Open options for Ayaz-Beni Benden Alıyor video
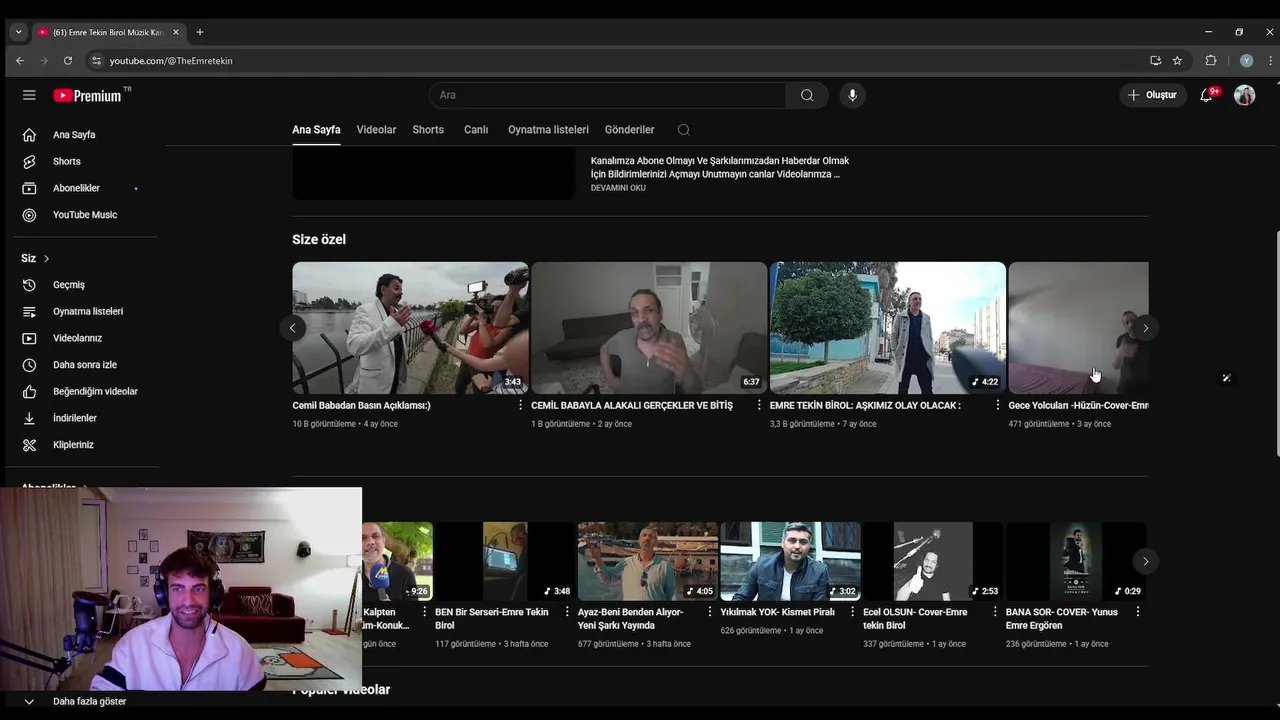This screenshot has width=1280, height=720. click(x=709, y=612)
